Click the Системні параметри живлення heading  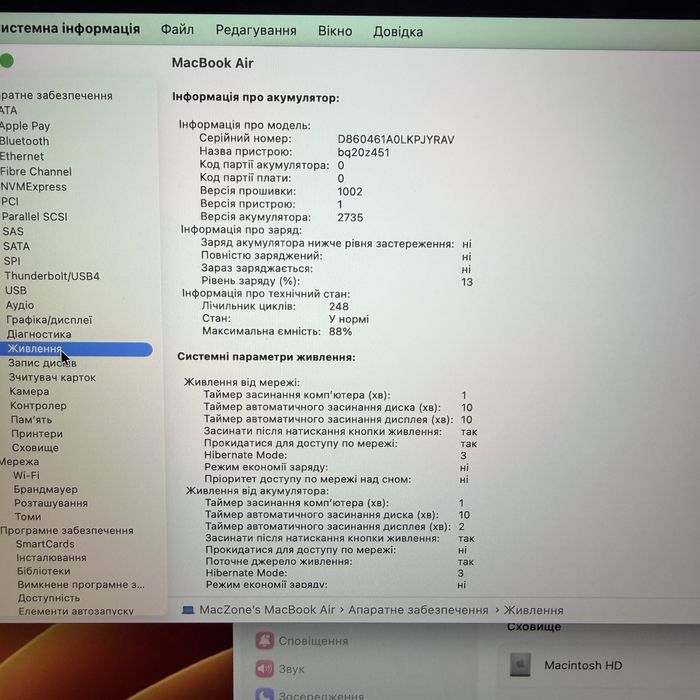[266, 357]
